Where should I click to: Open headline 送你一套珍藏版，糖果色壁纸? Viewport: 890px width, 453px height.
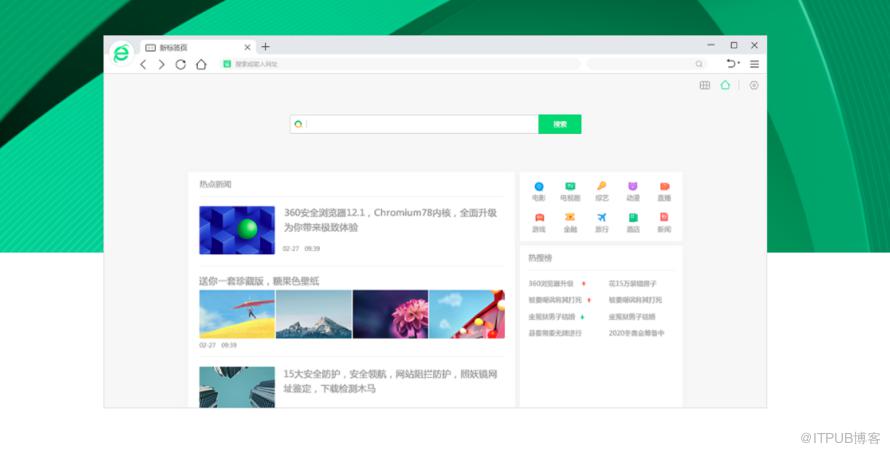259,281
